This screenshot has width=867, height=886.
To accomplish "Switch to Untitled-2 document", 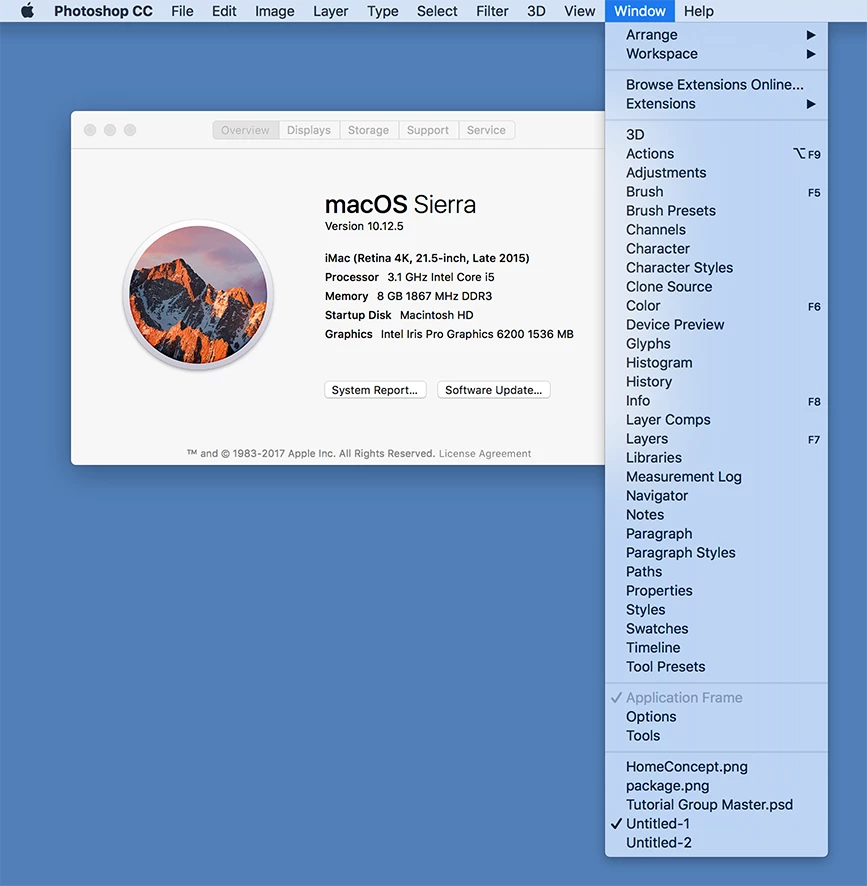I will tap(716, 843).
